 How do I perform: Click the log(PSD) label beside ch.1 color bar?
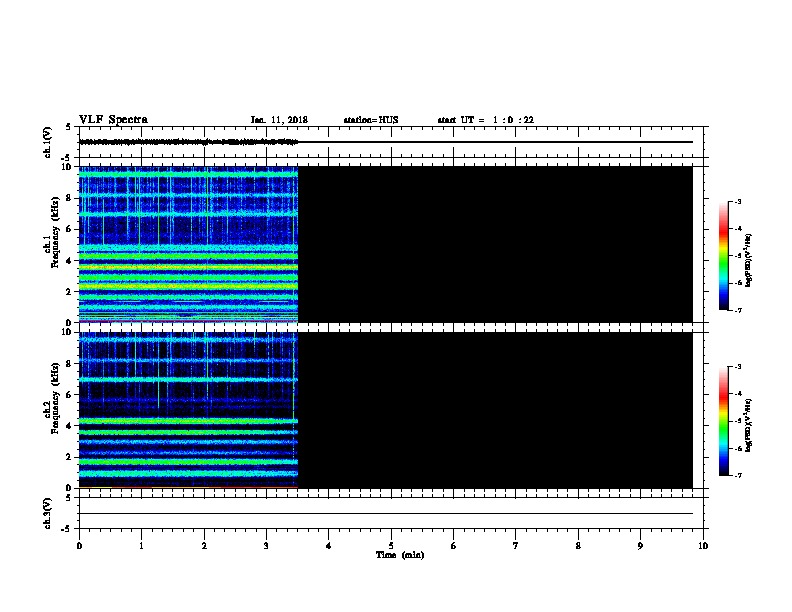(x=749, y=260)
